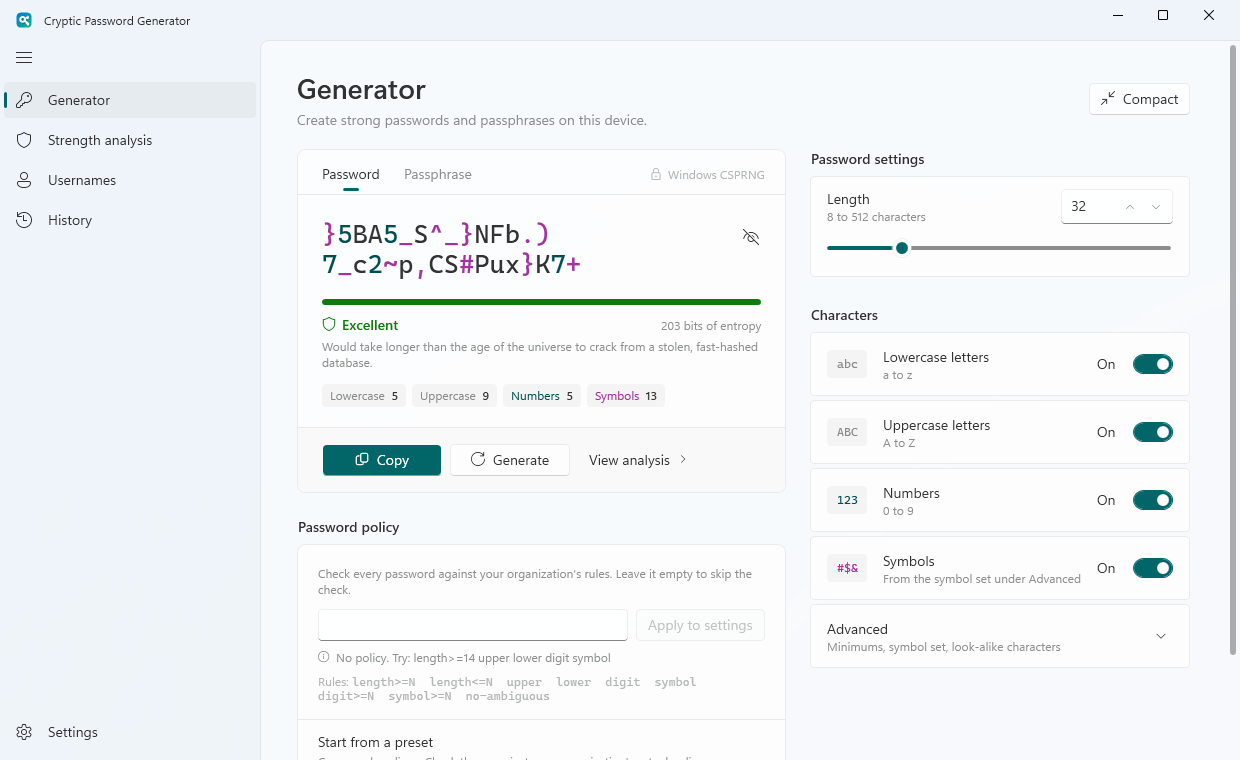Open Generator in the sidebar

point(130,100)
